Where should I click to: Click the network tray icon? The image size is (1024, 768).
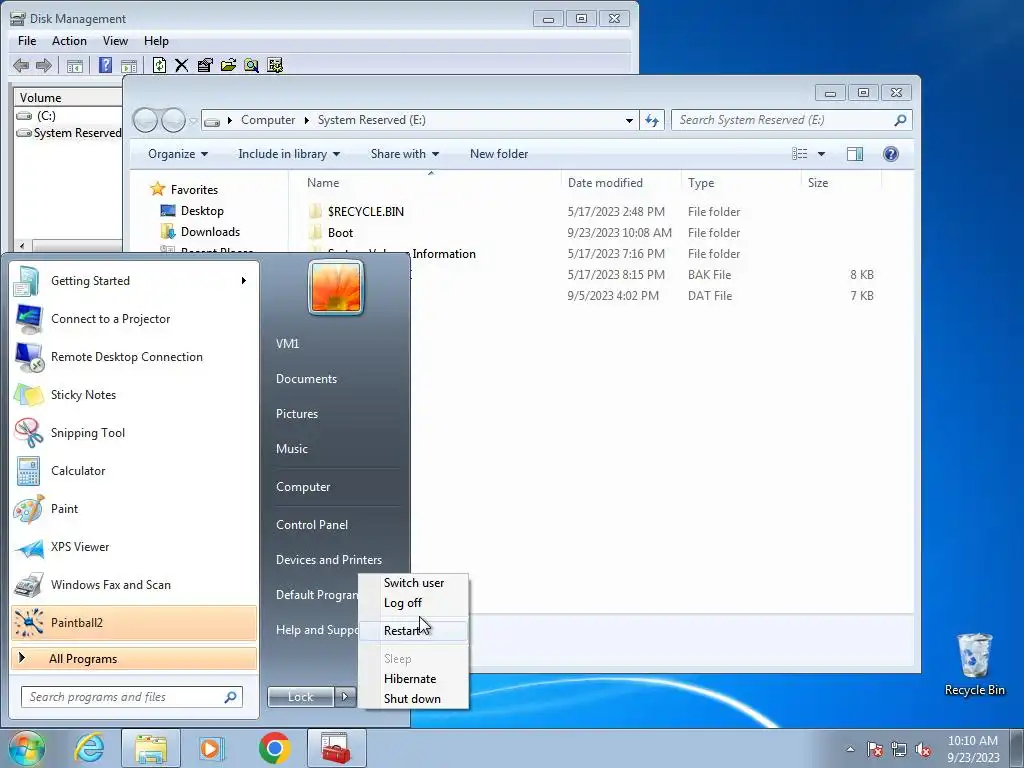point(899,749)
